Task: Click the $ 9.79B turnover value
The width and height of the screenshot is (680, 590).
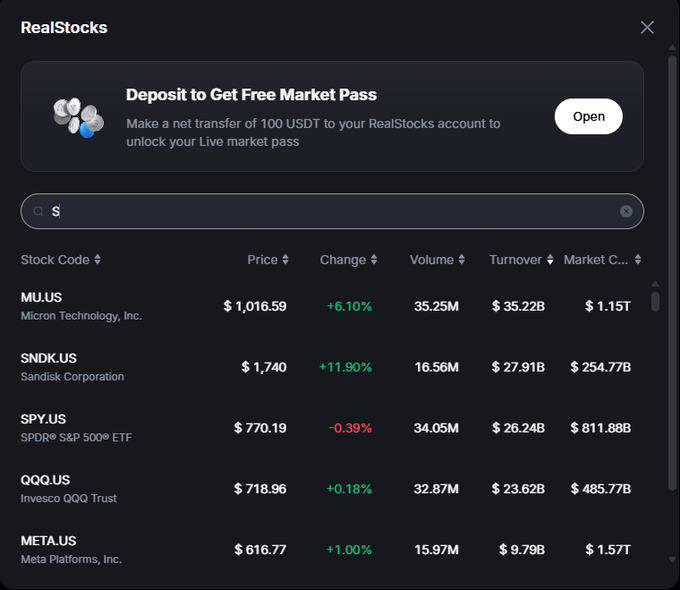Action: click(x=522, y=550)
